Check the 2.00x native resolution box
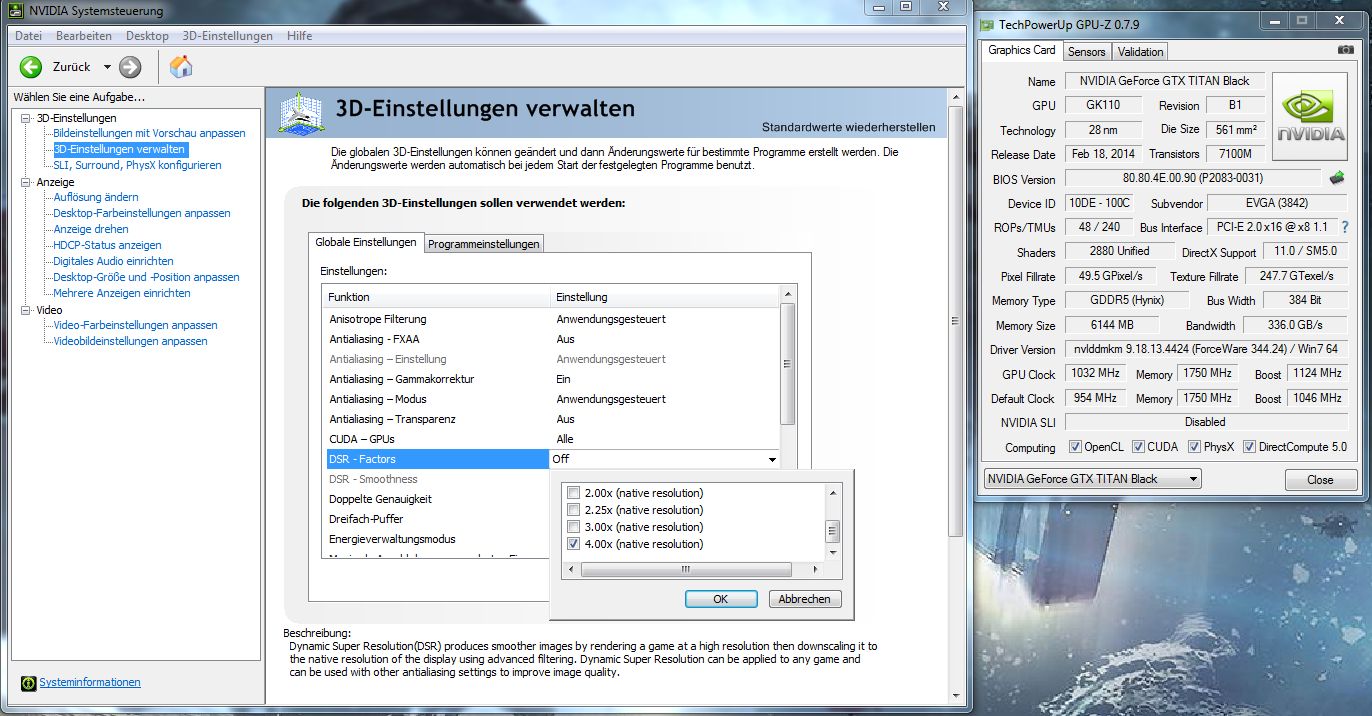This screenshot has height=716, width=1372. pyautogui.click(x=573, y=493)
